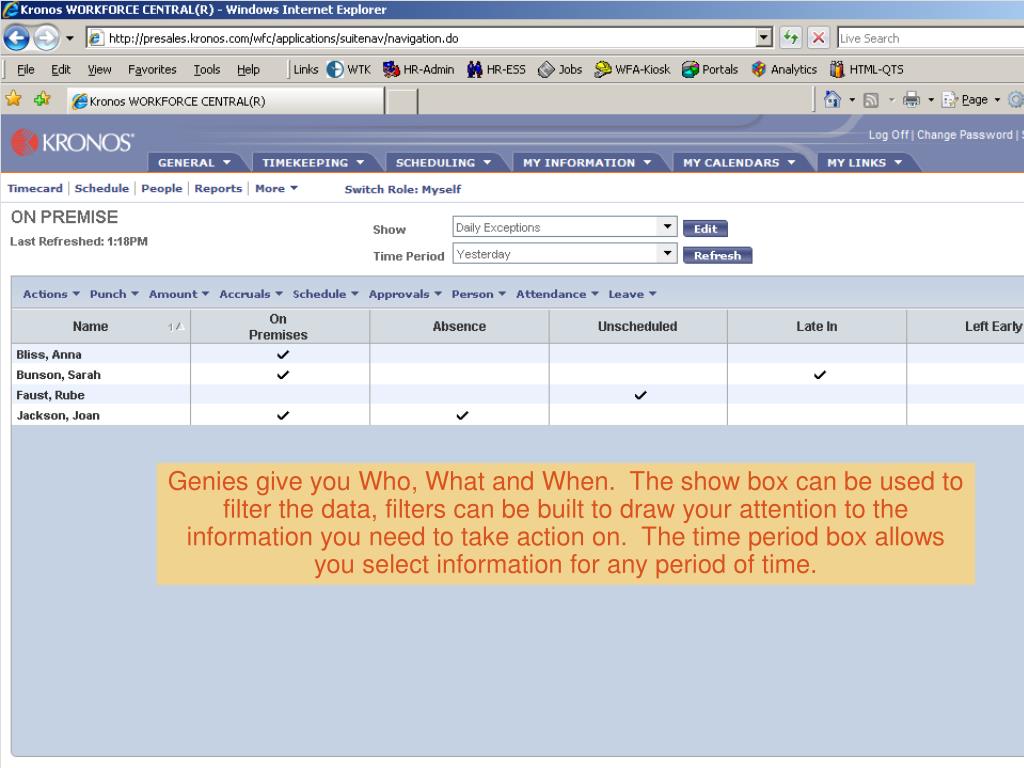Click the Log Off link
This screenshot has width=1024, height=768.
point(888,135)
